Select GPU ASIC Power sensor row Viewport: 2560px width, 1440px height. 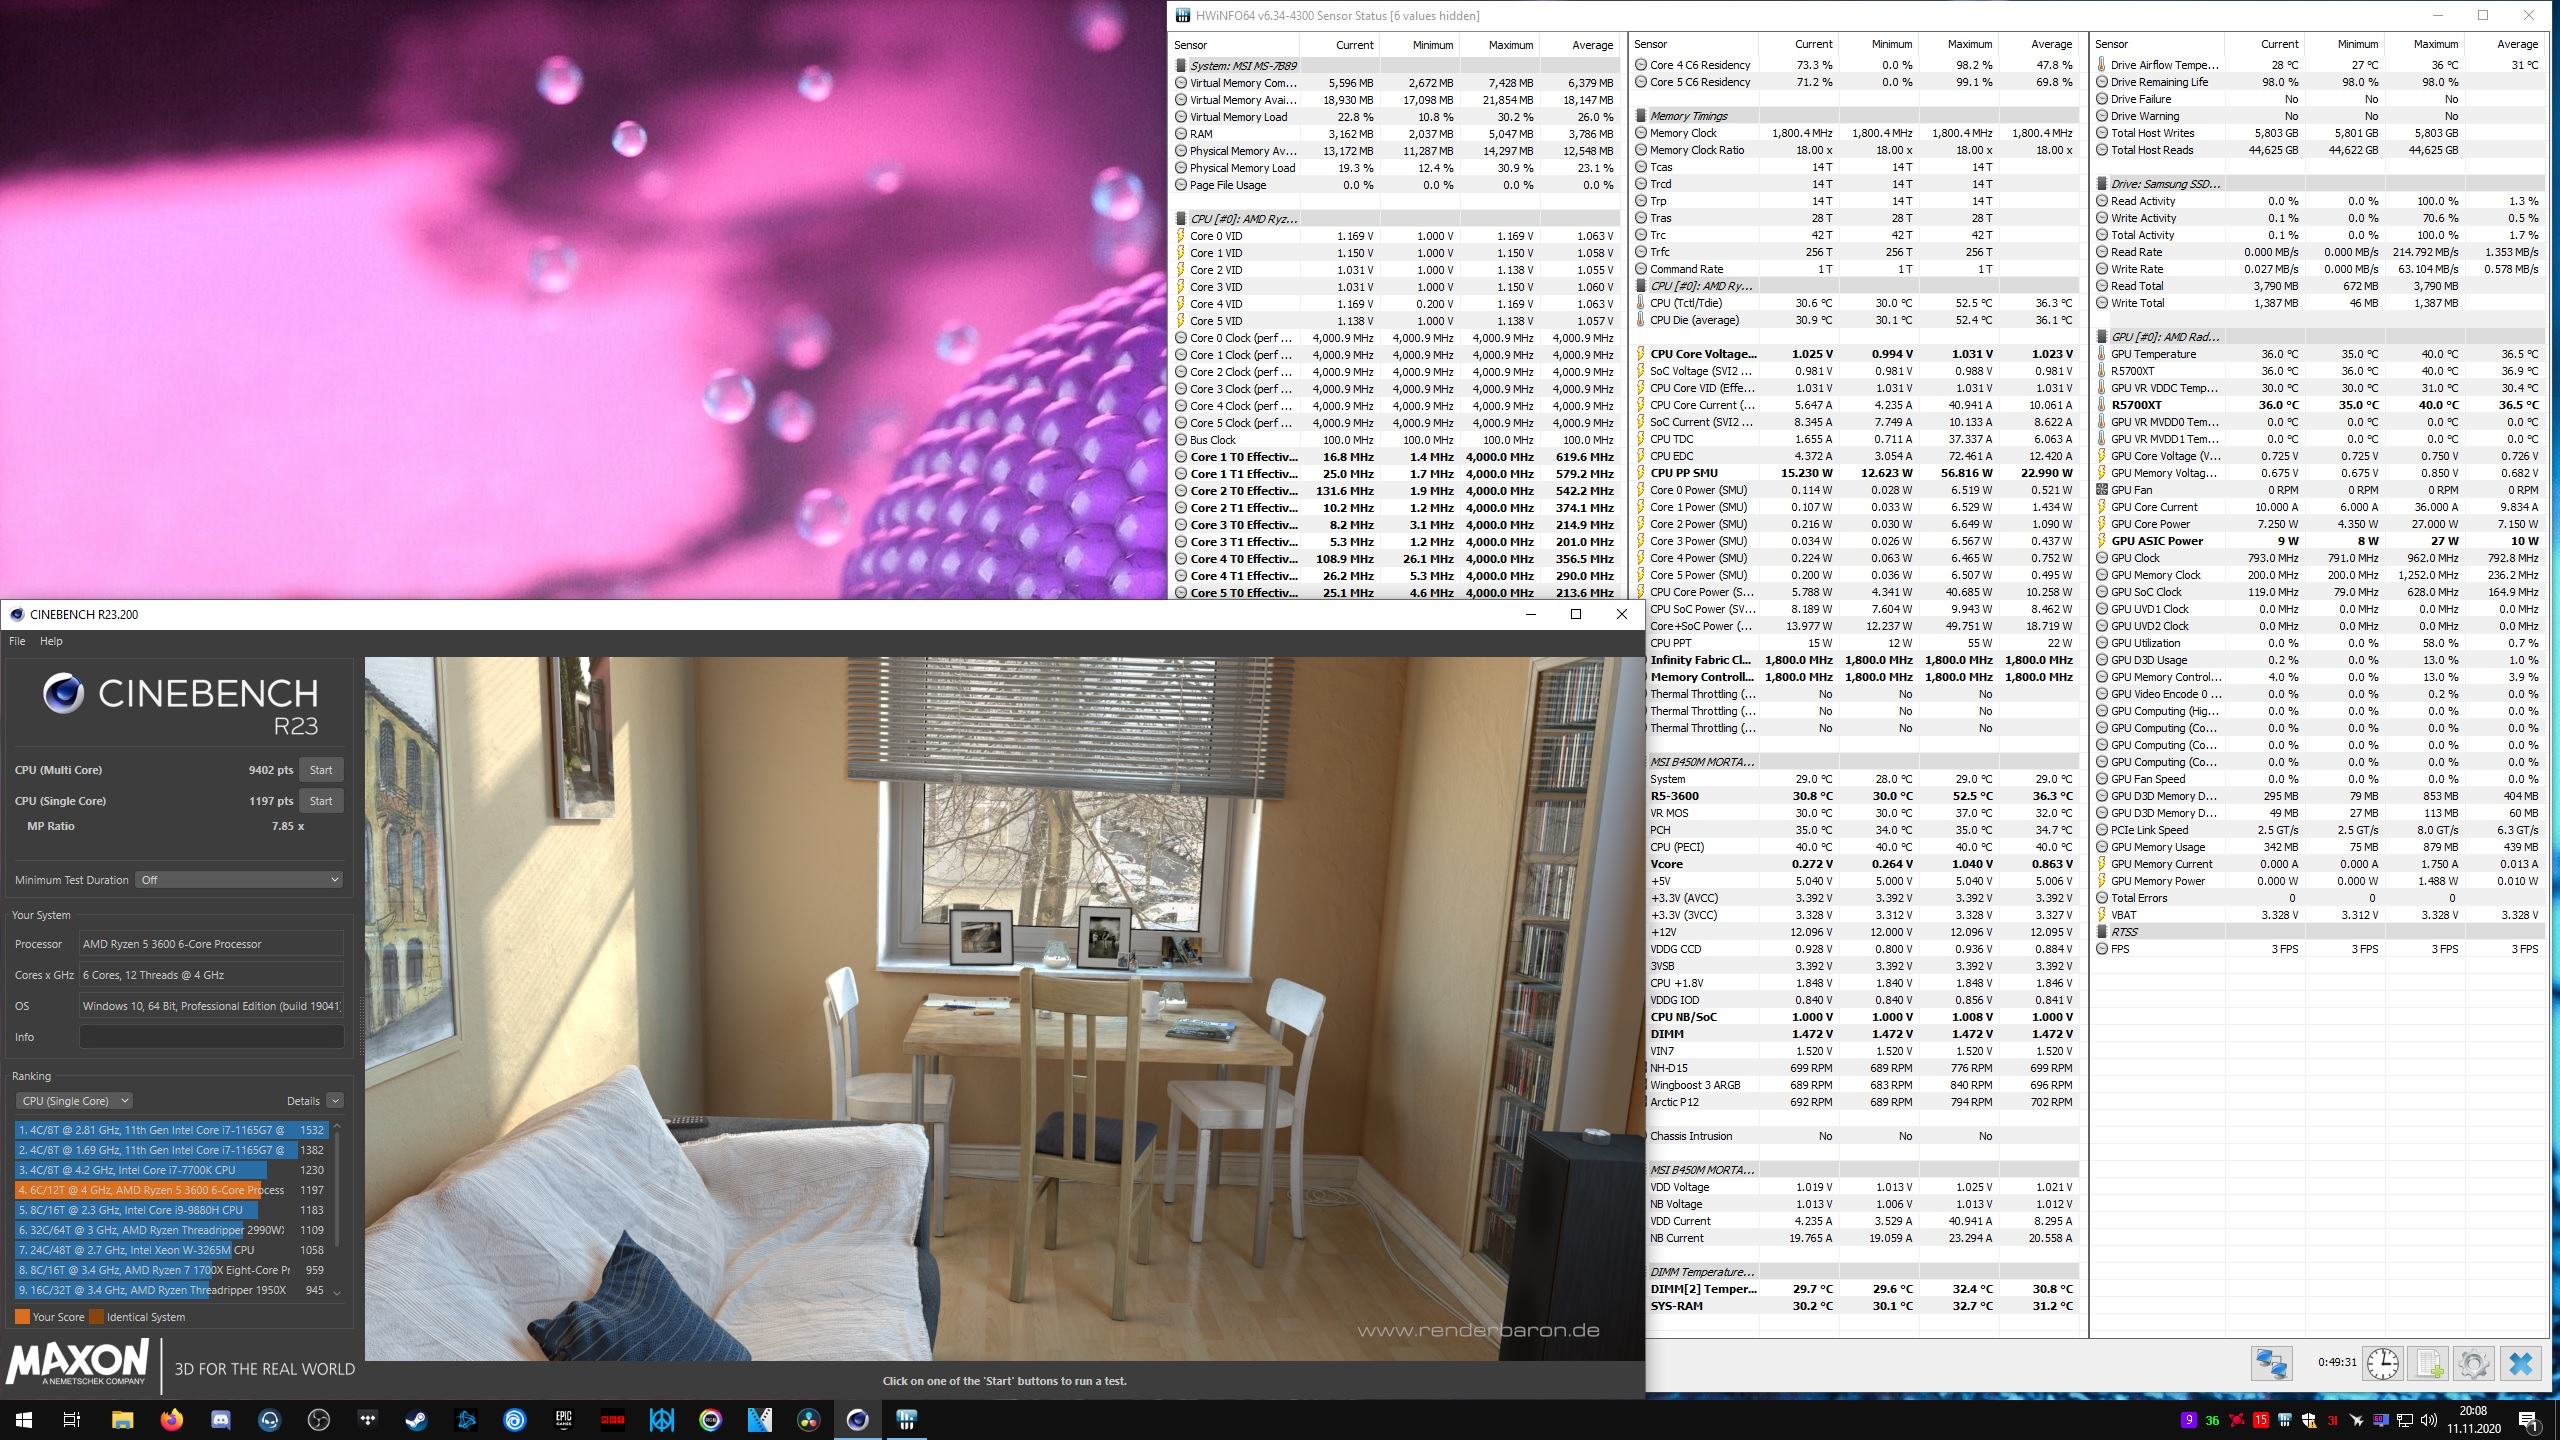(x=2320, y=541)
